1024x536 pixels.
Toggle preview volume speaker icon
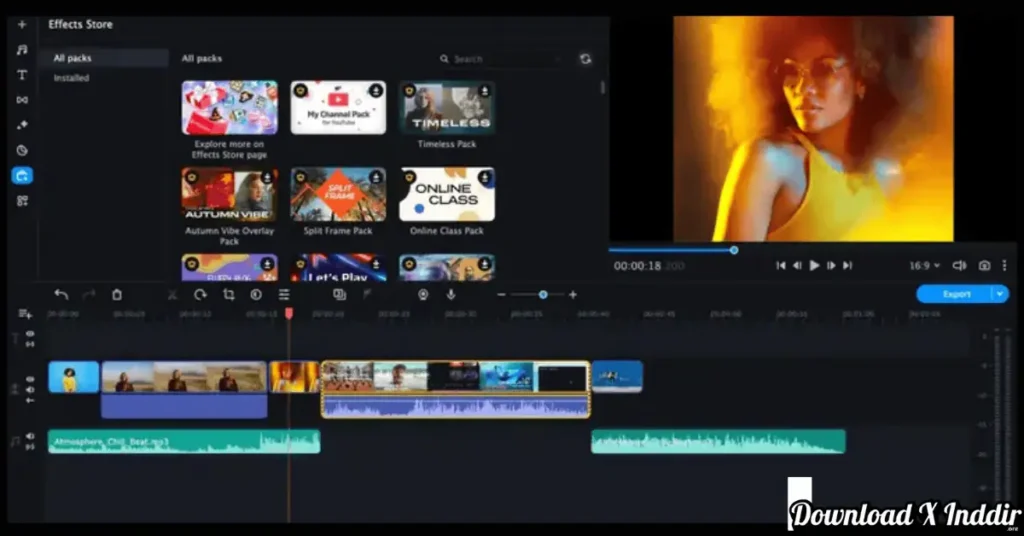[x=959, y=265]
